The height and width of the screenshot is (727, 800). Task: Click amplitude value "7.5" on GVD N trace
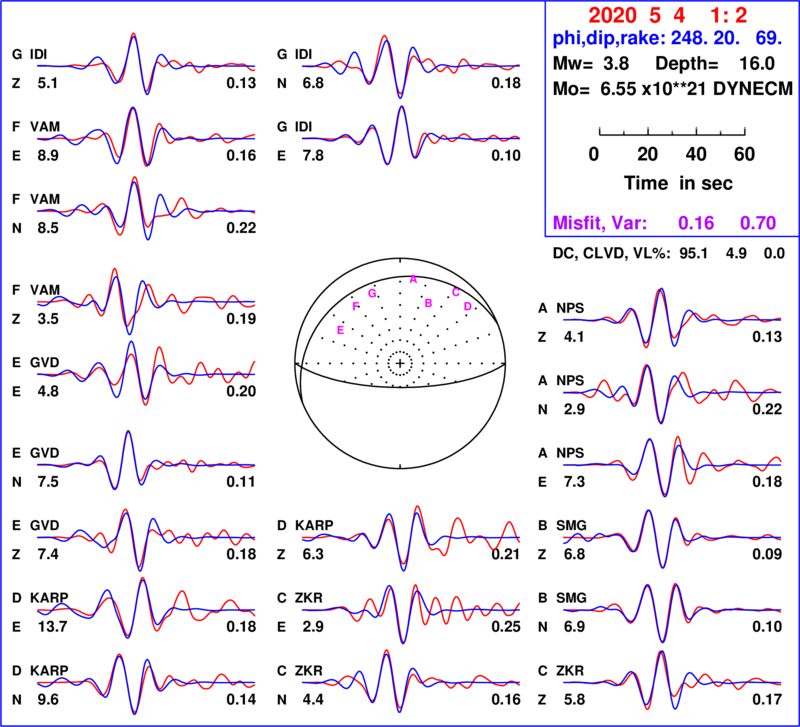click(47, 482)
